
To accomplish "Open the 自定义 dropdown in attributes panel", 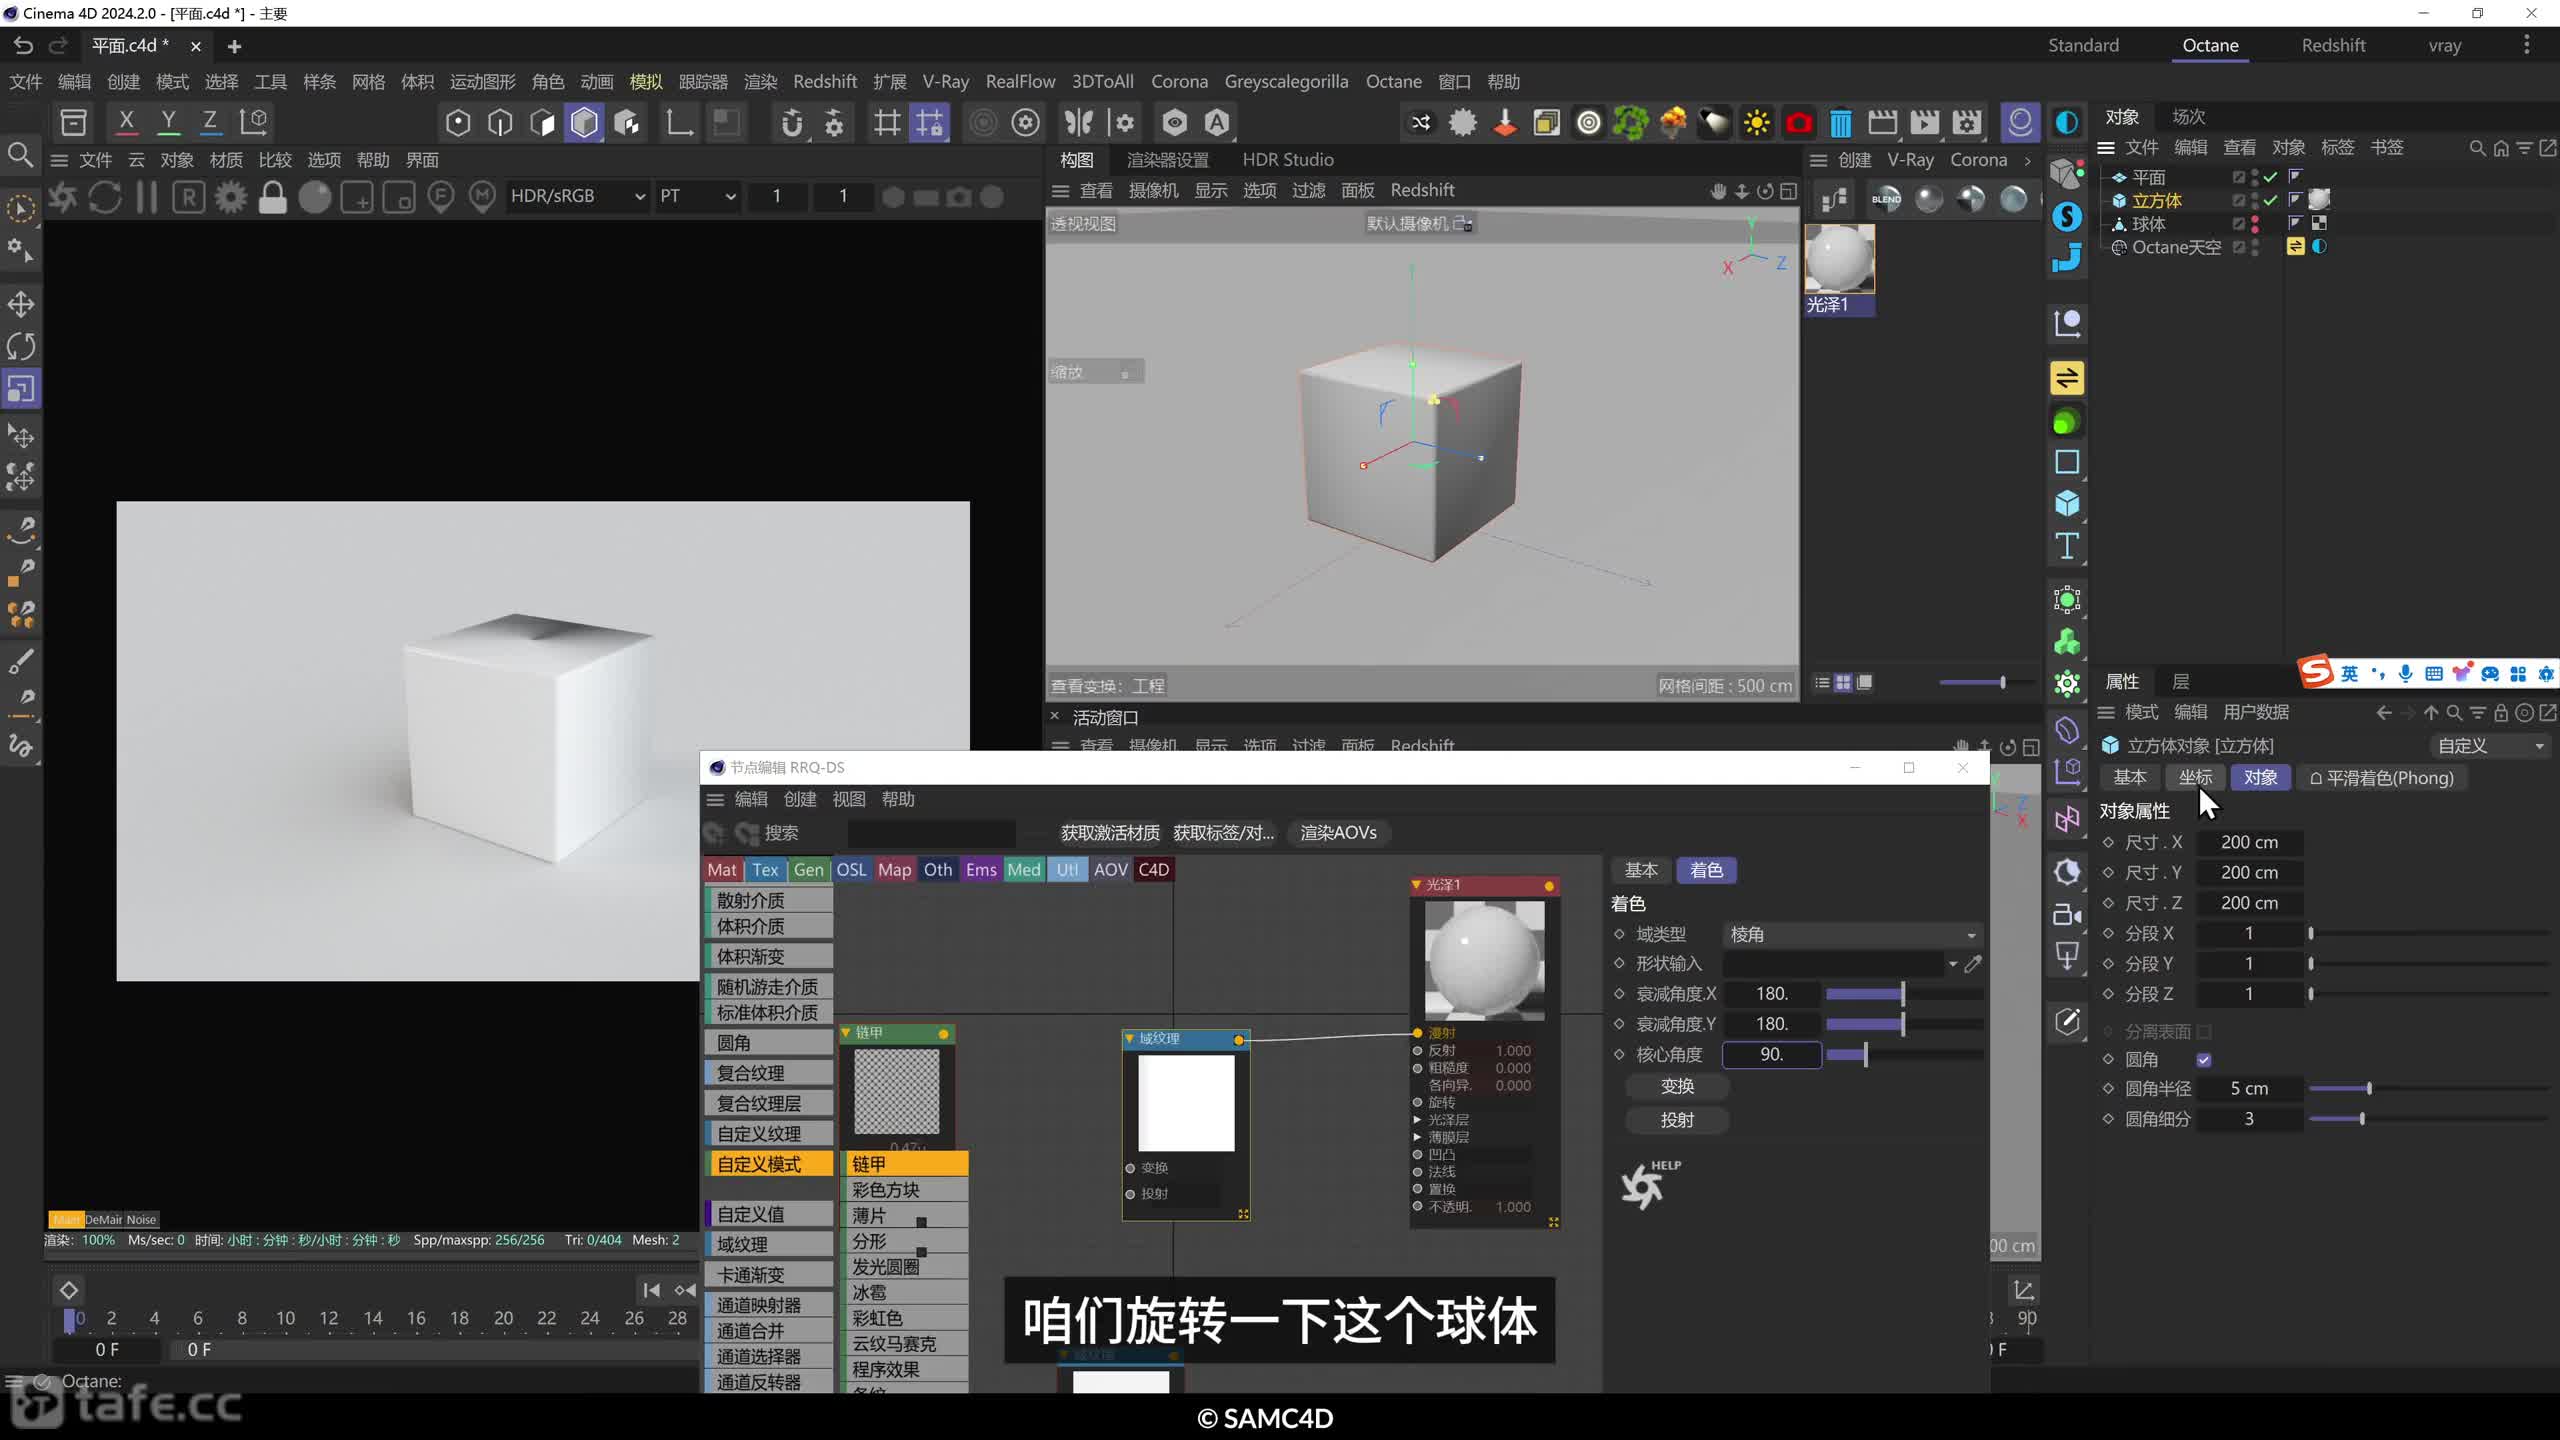I will pyautogui.click(x=2490, y=746).
